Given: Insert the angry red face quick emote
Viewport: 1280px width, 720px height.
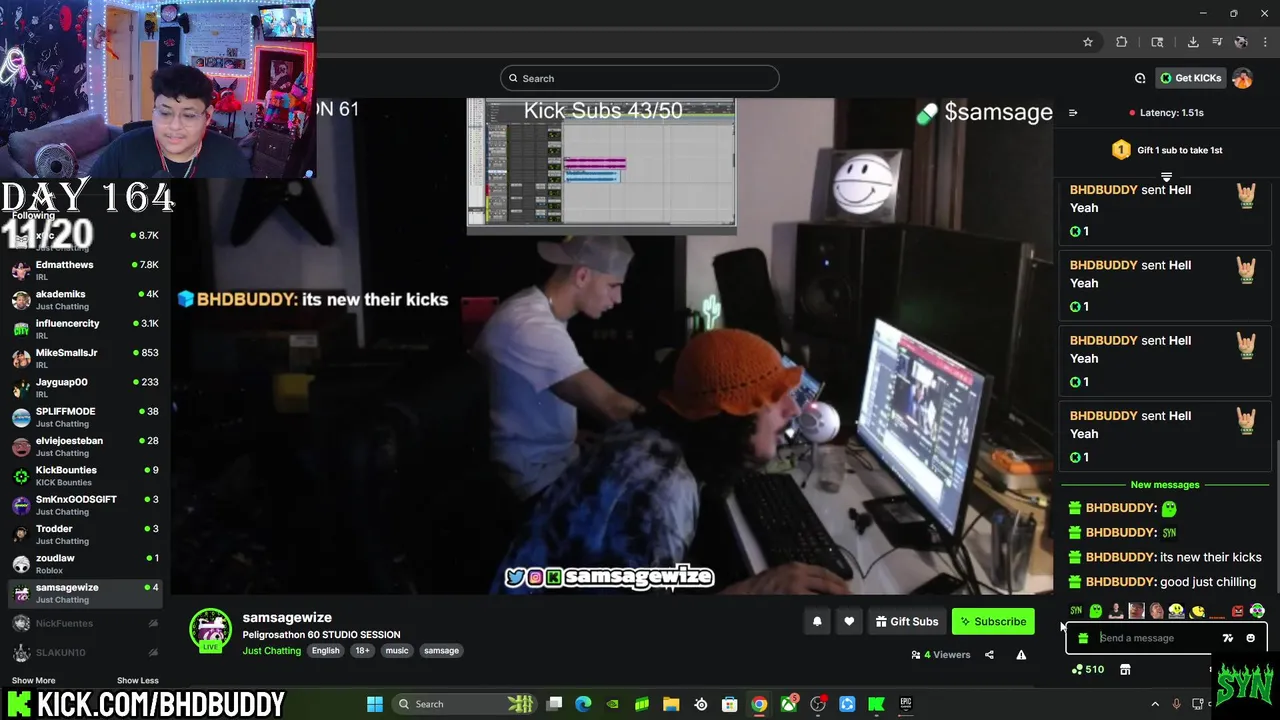Looking at the screenshot, I should (x=1238, y=610).
